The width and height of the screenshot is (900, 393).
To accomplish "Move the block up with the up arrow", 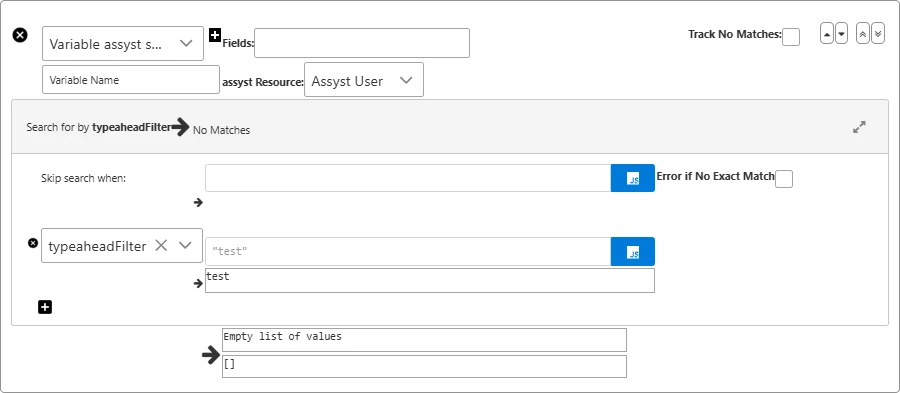I will point(827,34).
